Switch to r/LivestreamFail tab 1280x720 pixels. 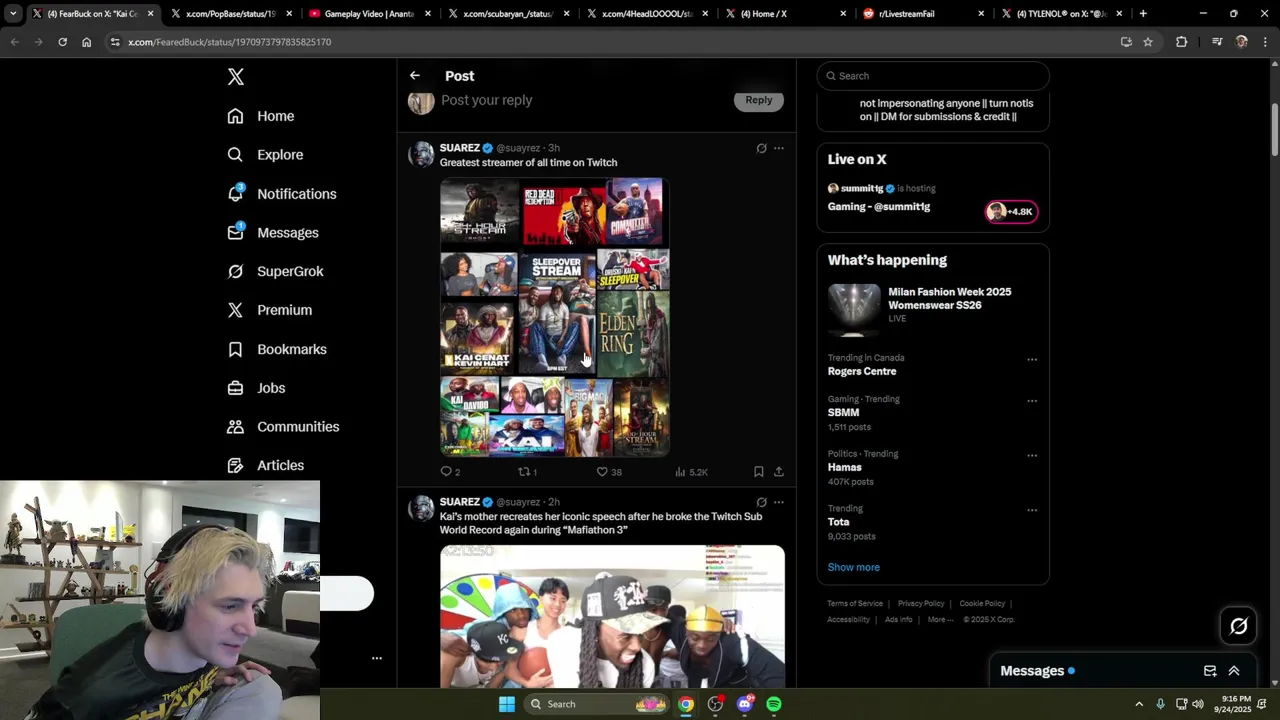coord(925,14)
